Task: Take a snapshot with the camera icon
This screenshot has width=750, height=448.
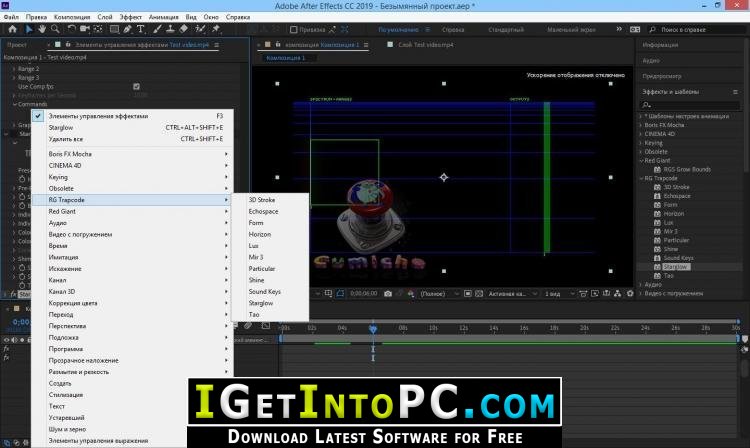Action: tap(388, 294)
